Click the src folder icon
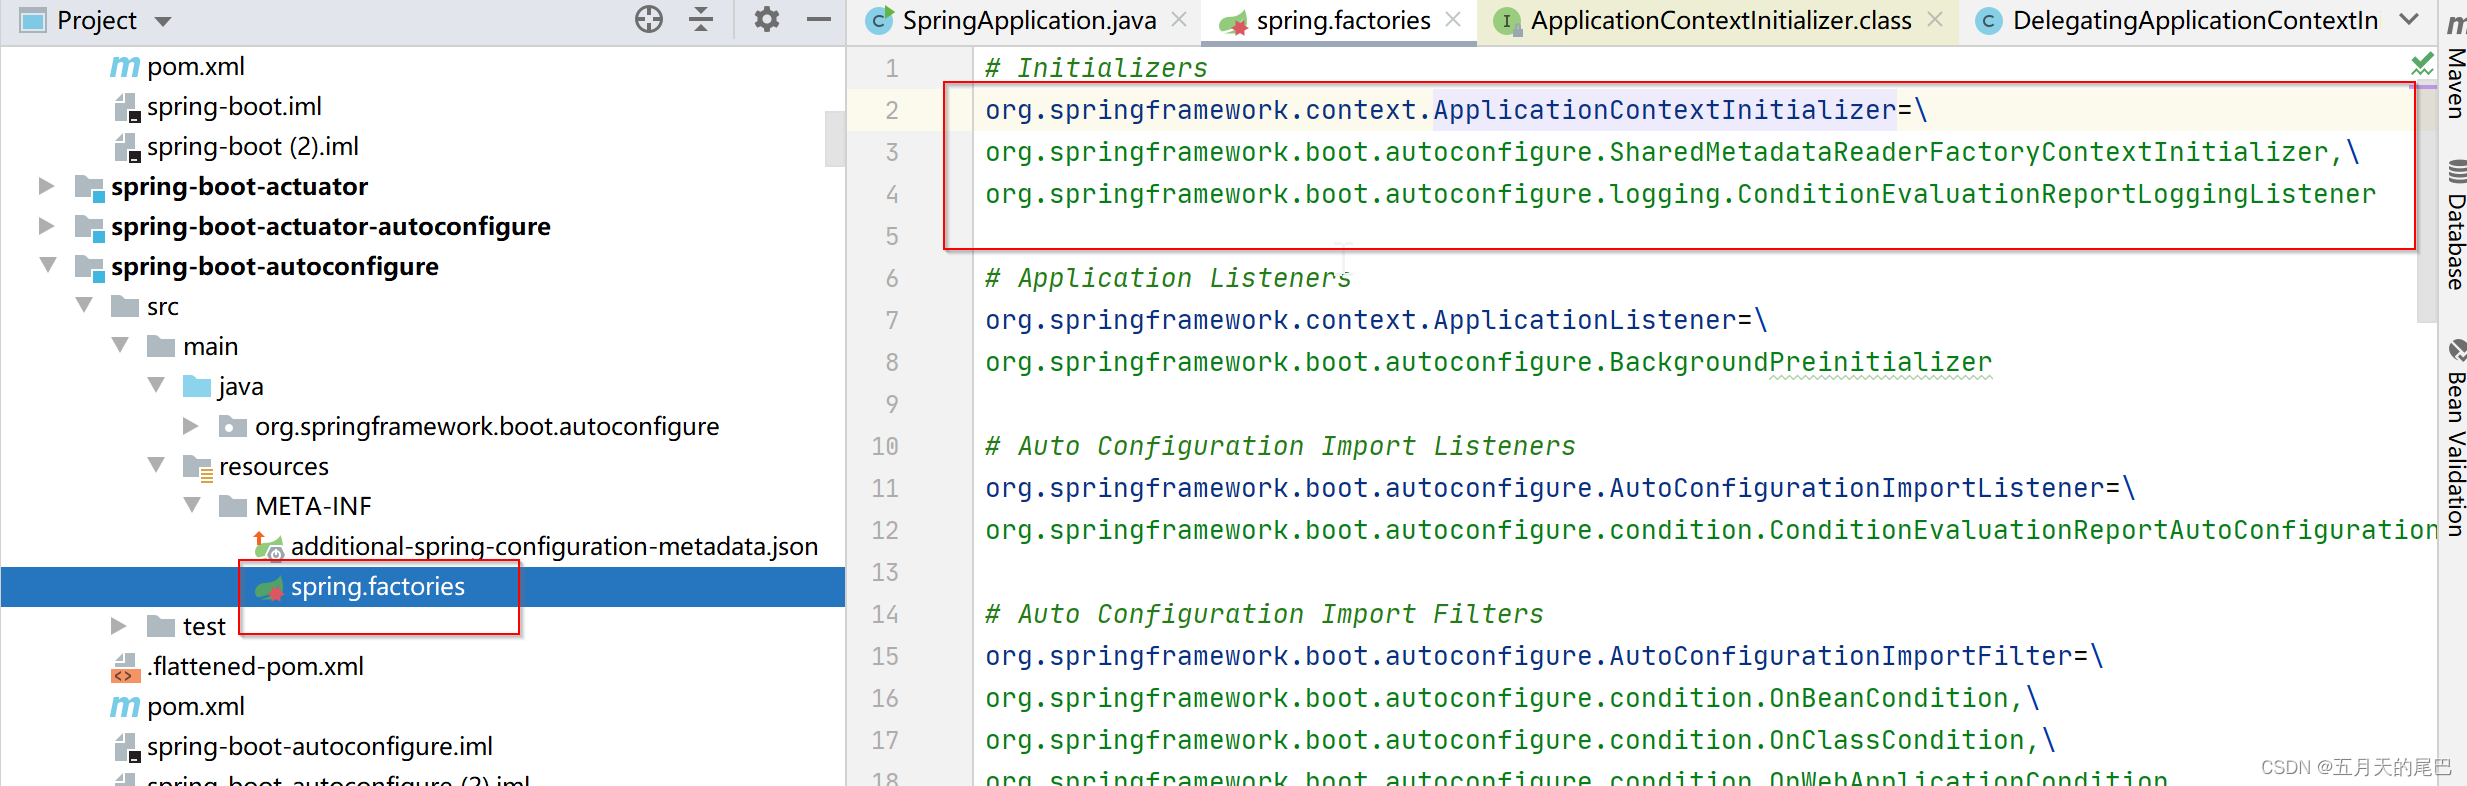The image size is (2467, 786). point(125,306)
